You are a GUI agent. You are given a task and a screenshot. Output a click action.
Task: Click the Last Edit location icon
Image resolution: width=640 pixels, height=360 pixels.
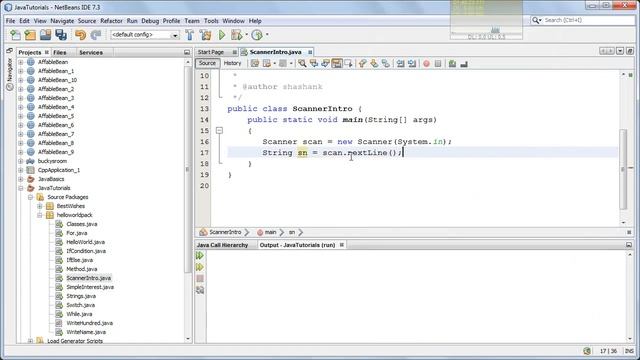255,64
